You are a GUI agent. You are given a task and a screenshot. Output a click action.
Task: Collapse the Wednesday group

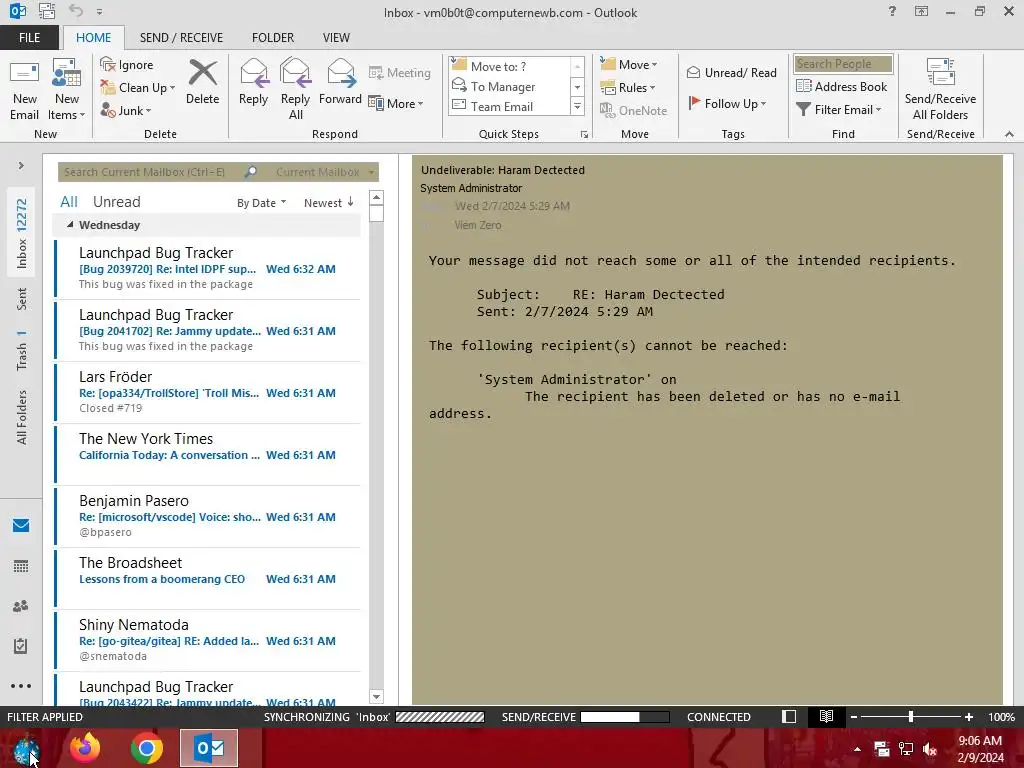70,225
